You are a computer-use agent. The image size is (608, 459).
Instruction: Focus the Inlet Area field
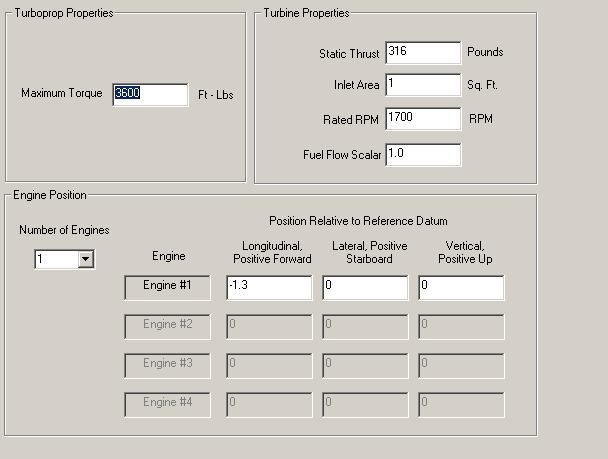click(x=422, y=85)
